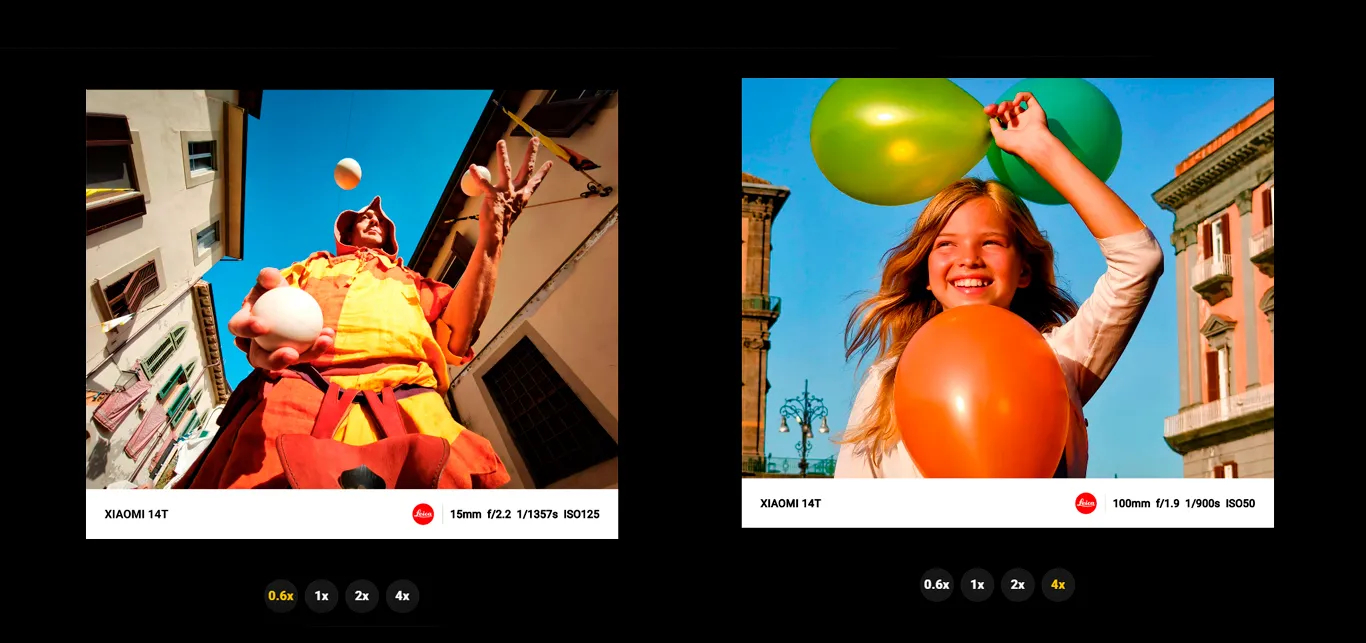Screen dimensions: 1366x643
Task: Click the egg in the juggler's lower hand
Action: [x=287, y=317]
